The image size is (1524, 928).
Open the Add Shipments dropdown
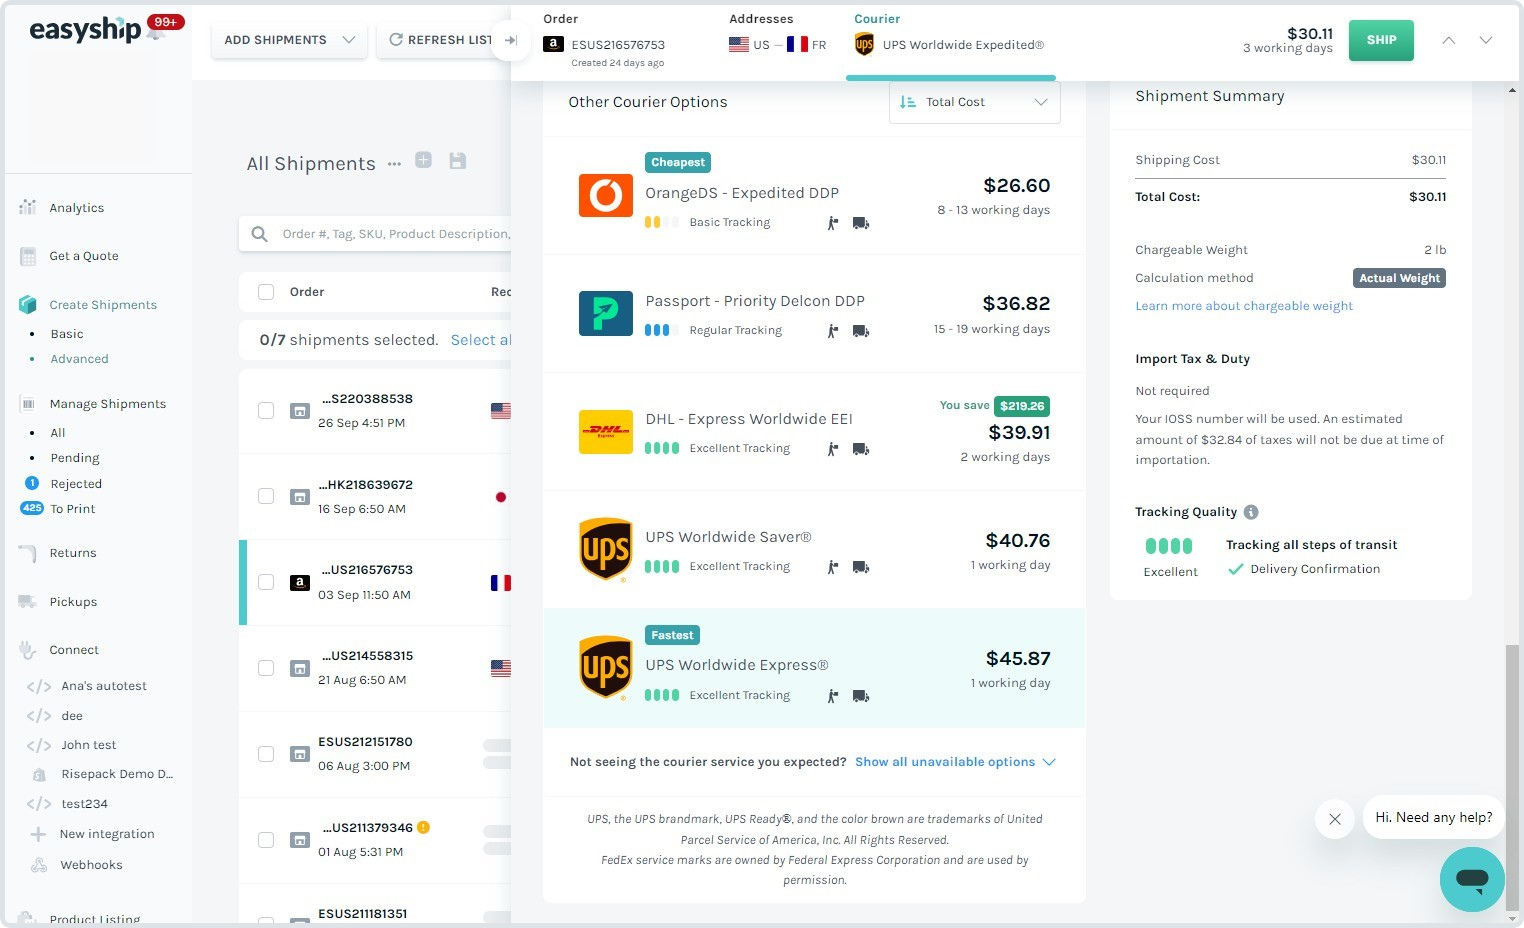(x=289, y=40)
